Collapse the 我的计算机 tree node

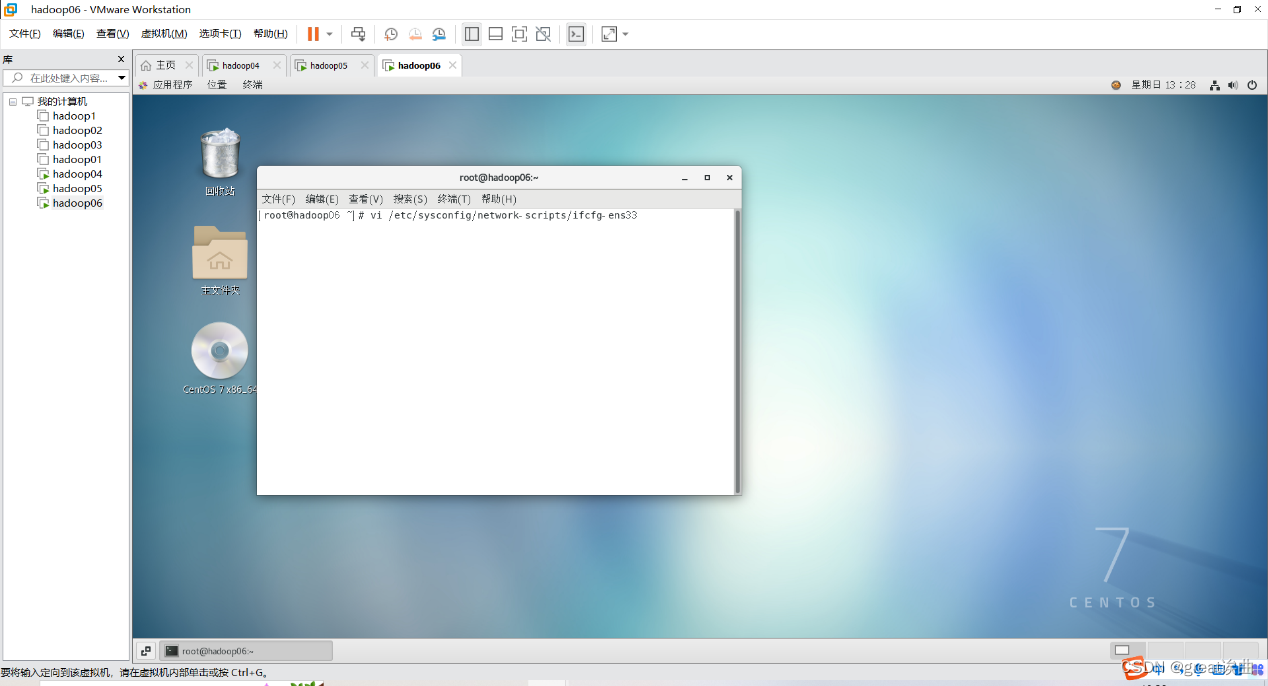pos(13,101)
